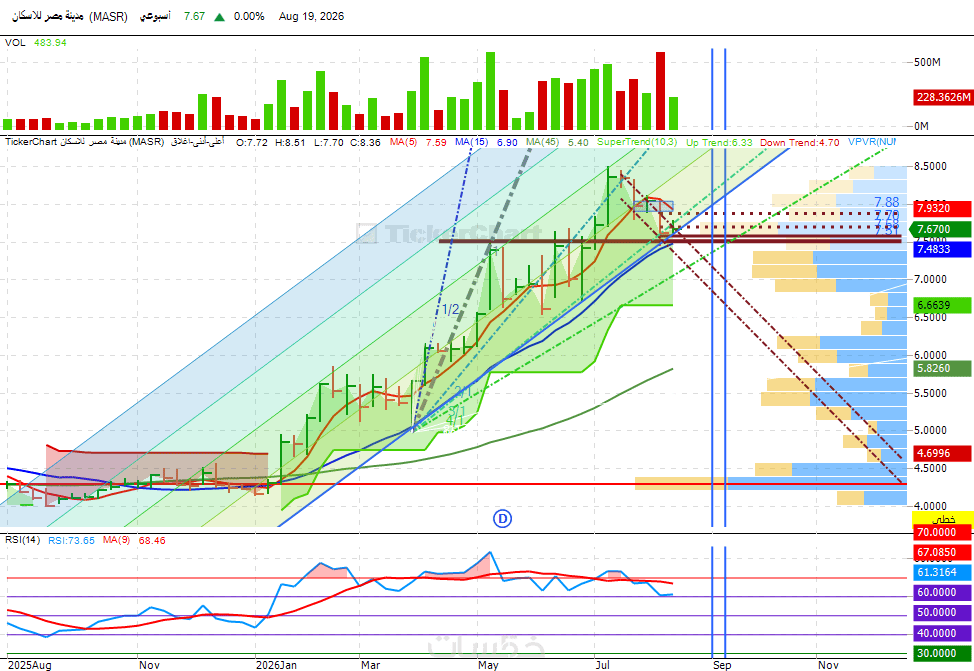The width and height of the screenshot is (974, 671).
Task: Click the RSI:73.65 reading
Action: pos(71,541)
